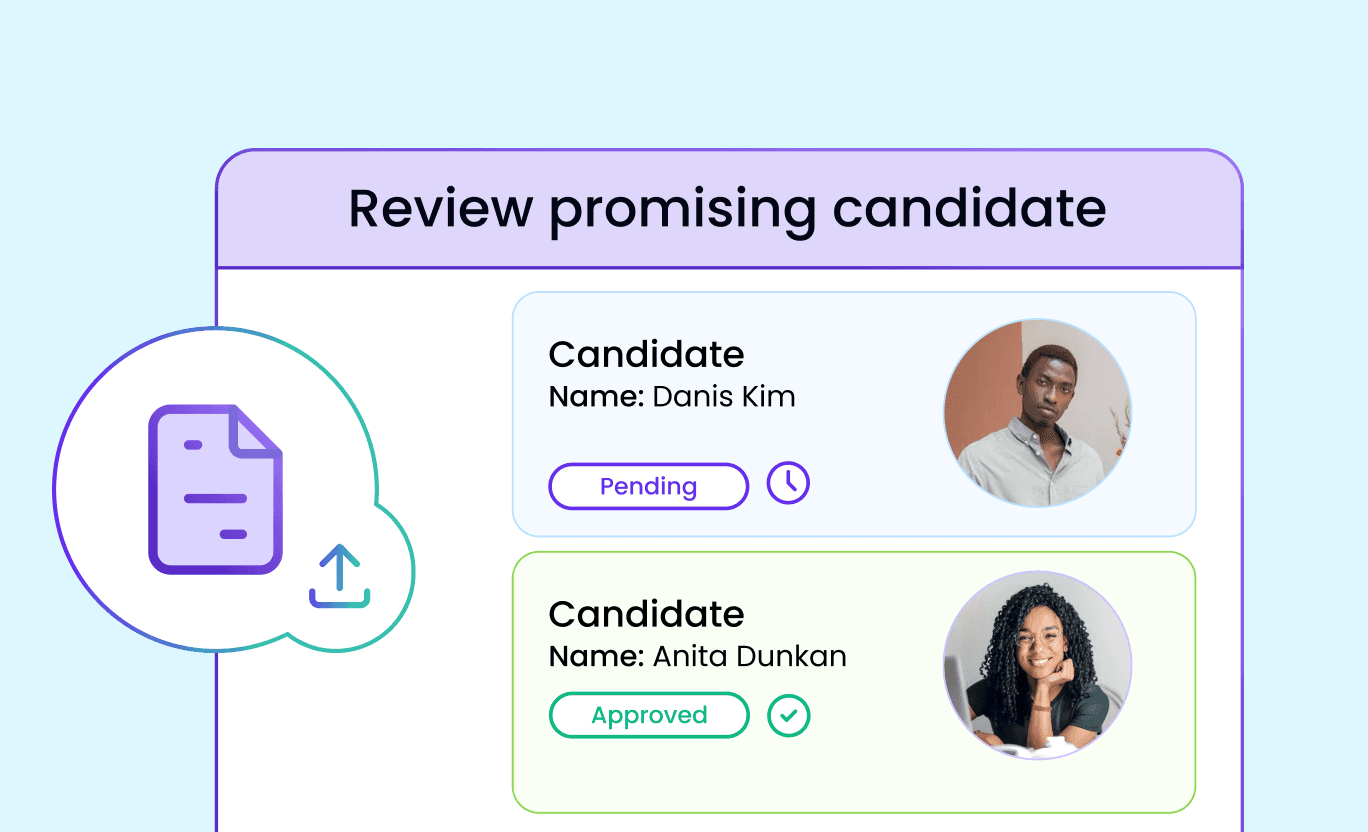This screenshot has height=832, width=1368.
Task: Click the Review promising candidate header
Action: 727,209
